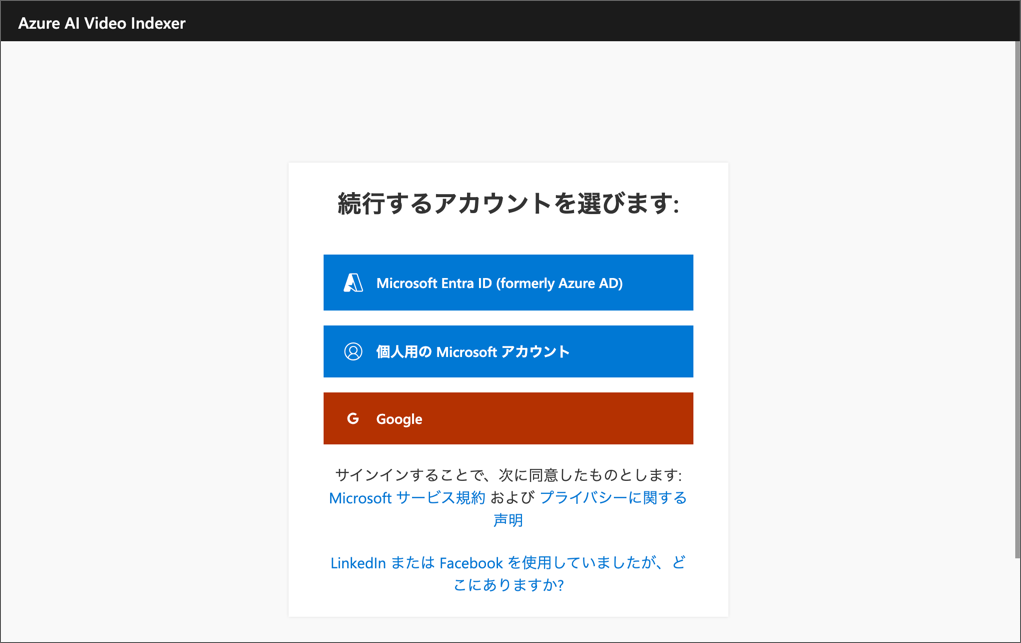
Task: Sign in with Microsoft Entra ID (formerly Azure AD)
Action: (508, 283)
